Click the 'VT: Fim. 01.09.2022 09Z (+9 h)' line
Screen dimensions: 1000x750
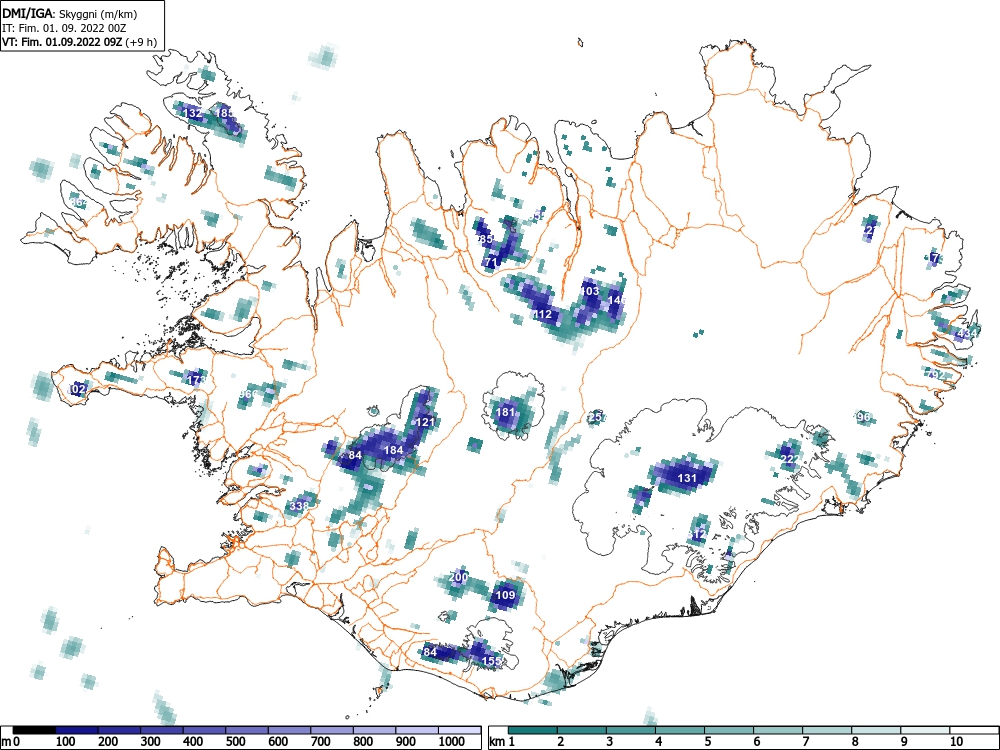coord(79,42)
